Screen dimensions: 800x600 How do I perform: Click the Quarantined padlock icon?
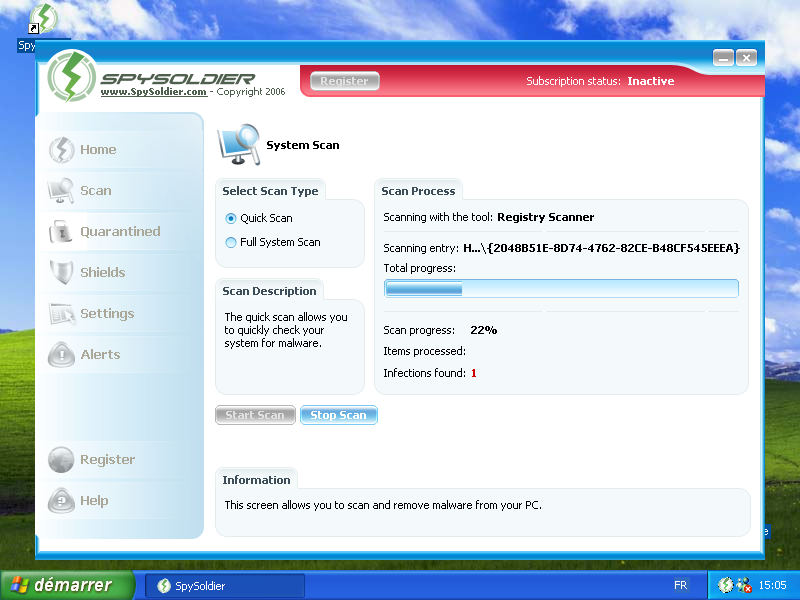tap(60, 232)
